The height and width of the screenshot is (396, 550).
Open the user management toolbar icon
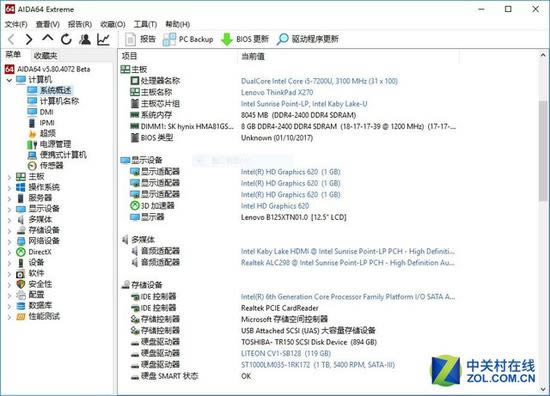click(85, 39)
